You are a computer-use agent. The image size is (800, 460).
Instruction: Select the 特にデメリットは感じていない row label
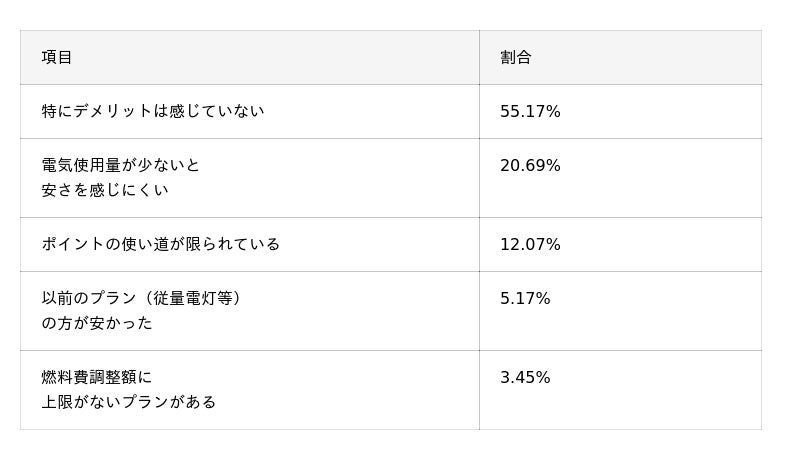coord(153,111)
